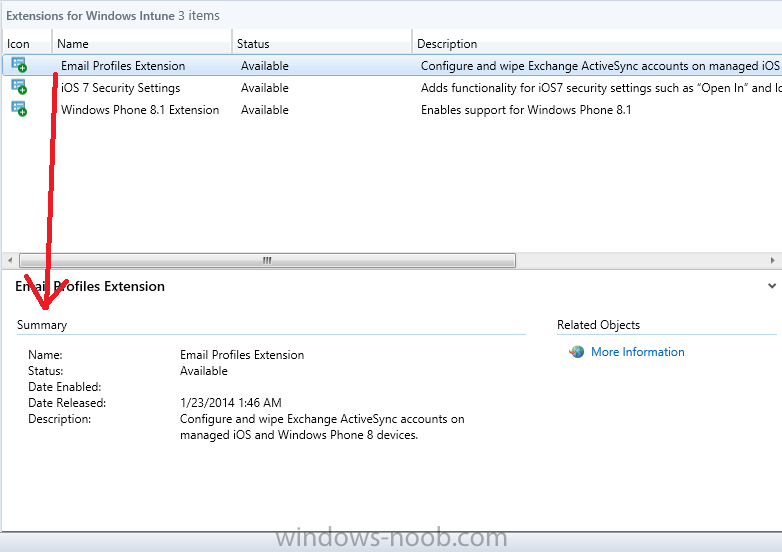Click the horizontal scrollbar left arrow

tap(10, 260)
